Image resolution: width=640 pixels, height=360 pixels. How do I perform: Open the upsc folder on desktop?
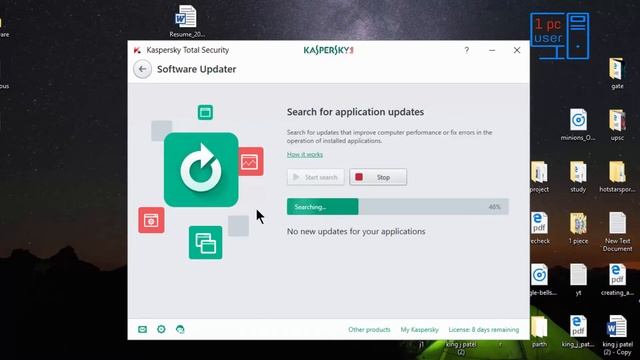click(617, 124)
